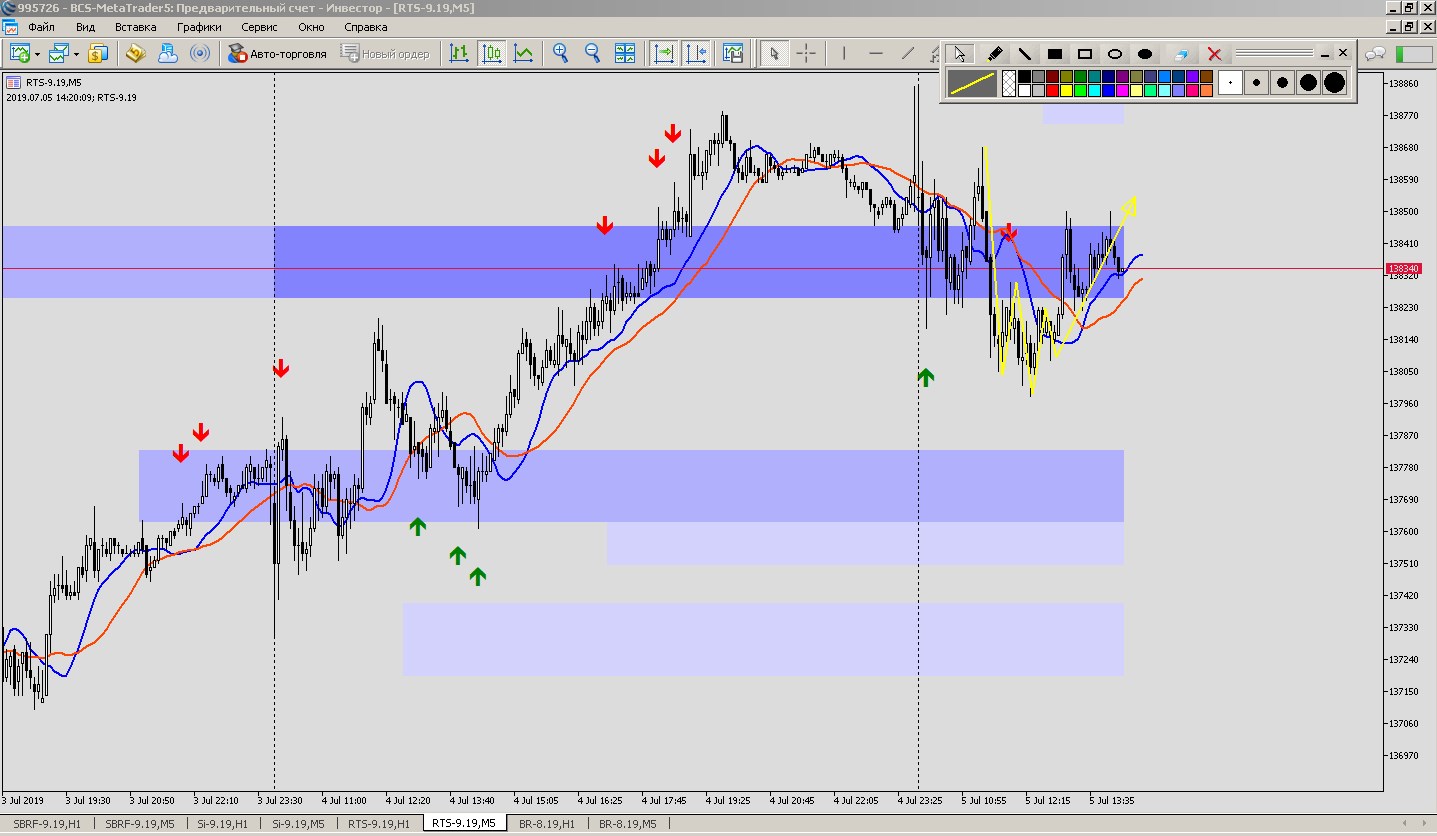Select the trendline drawing tool
This screenshot has width=1437, height=836.
click(908, 53)
